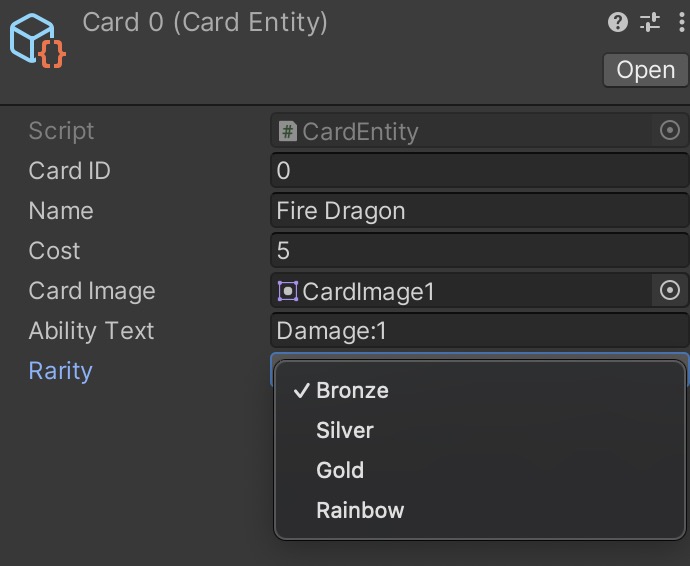Click the sprite icon beside CardImage1
Image resolution: width=690 pixels, height=566 pixels.
288,291
